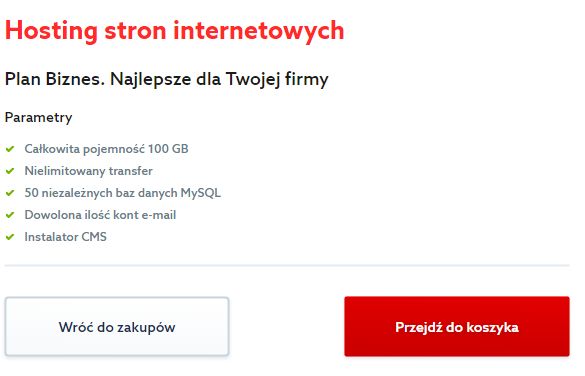585x376 pixels.
Task: Click the horizontal divider line above buttons
Action: [x=287, y=266]
